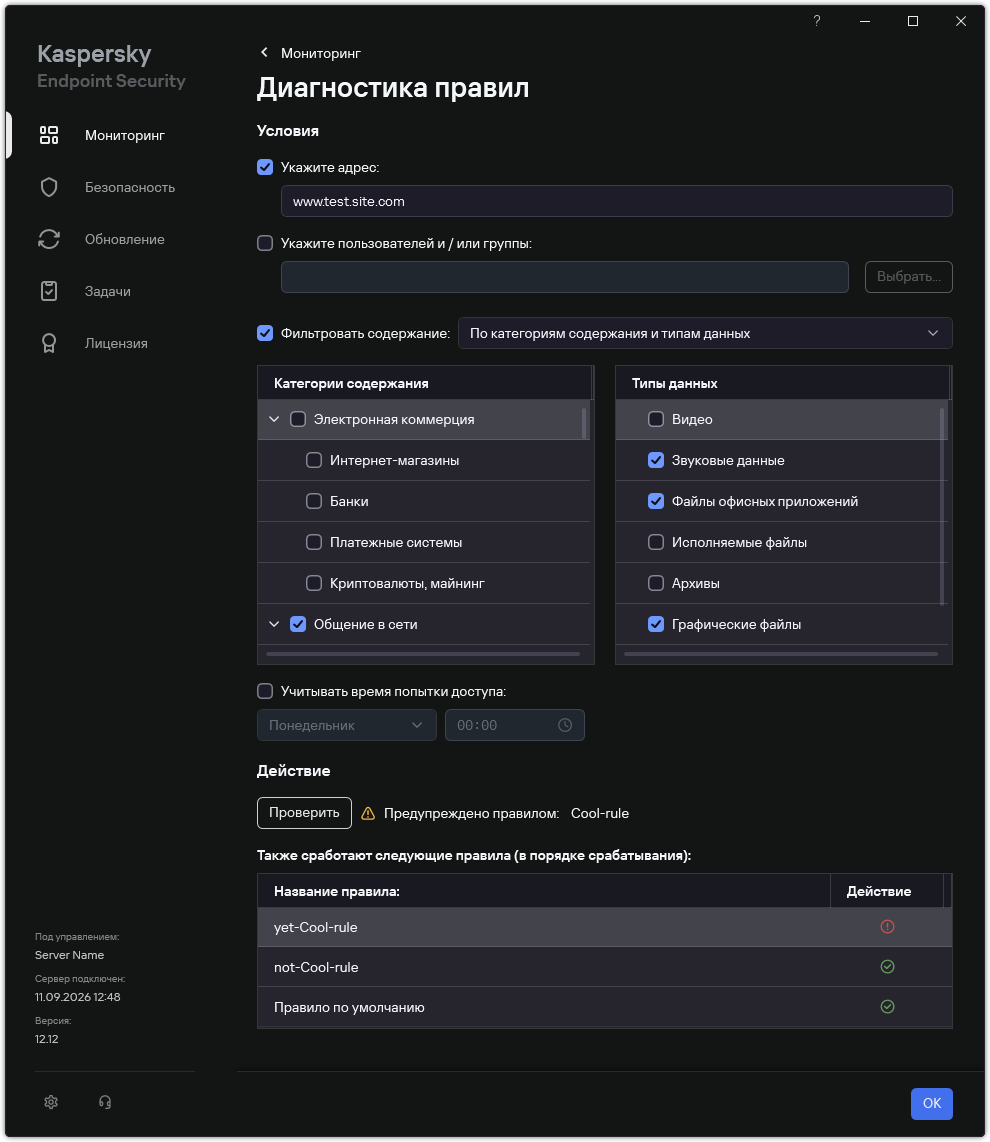Click the Лицензия award icon
Viewport: 990px width, 1142px height.
click(x=49, y=343)
